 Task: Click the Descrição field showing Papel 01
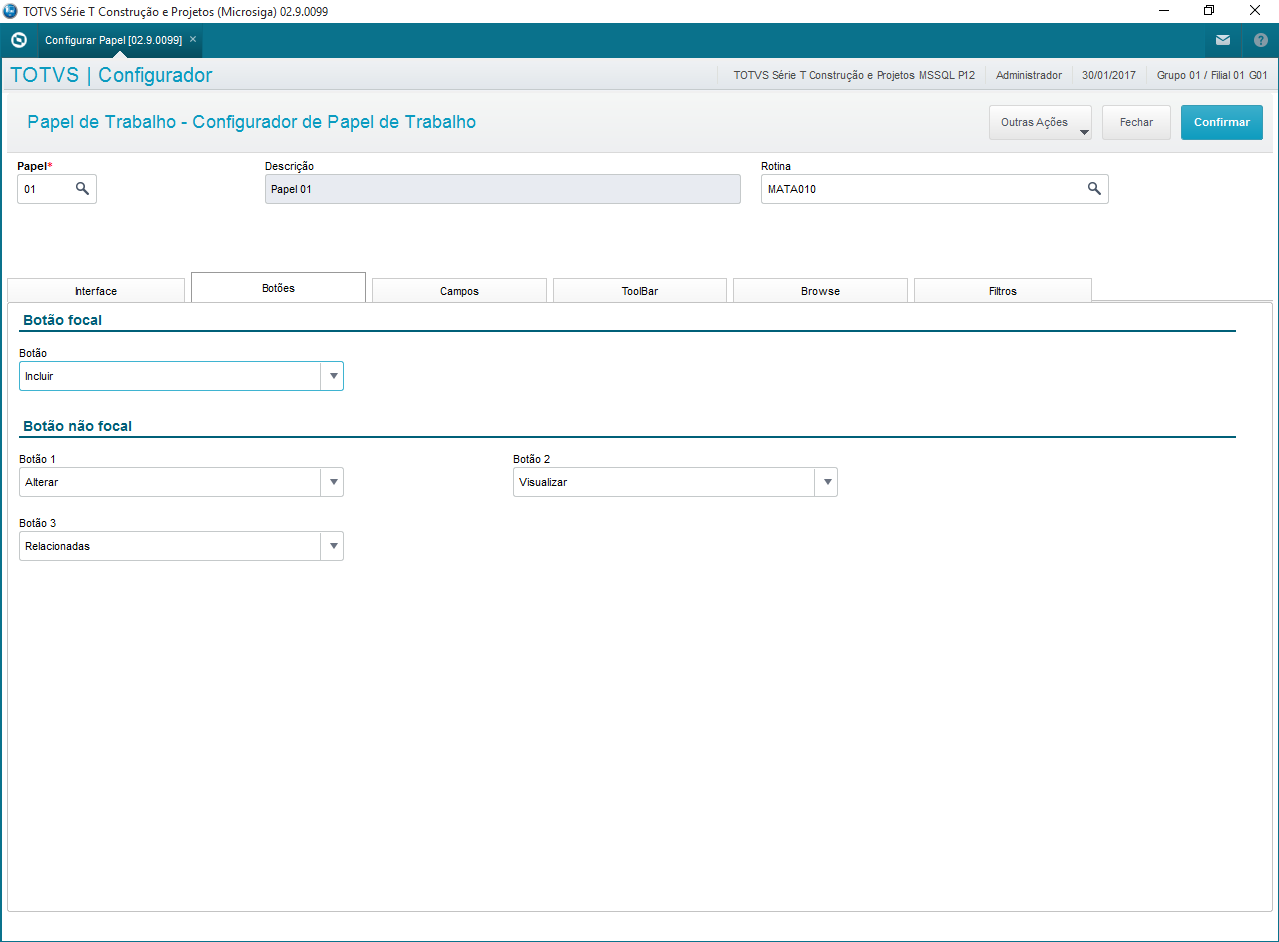(502, 188)
